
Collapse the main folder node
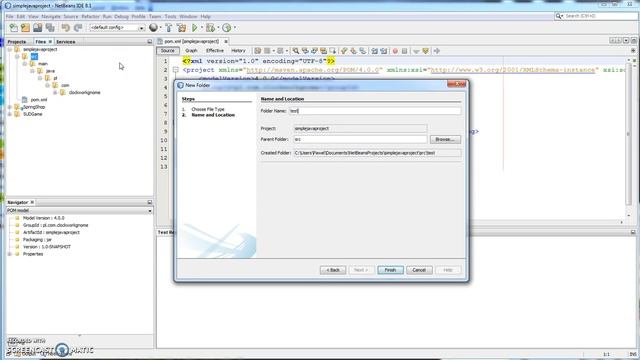(25, 64)
